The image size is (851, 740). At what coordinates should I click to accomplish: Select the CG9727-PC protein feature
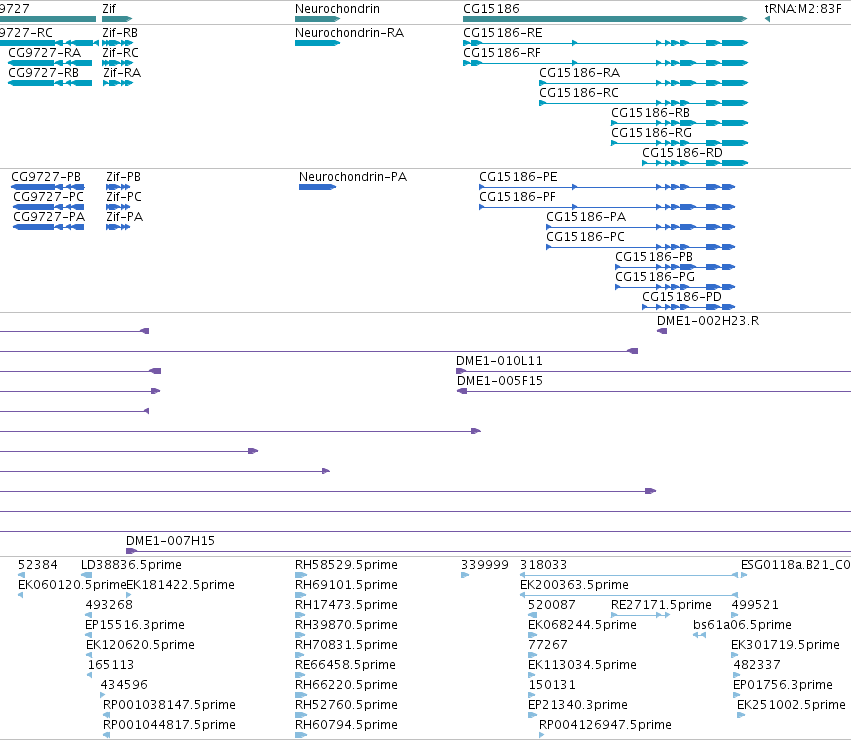(49, 207)
